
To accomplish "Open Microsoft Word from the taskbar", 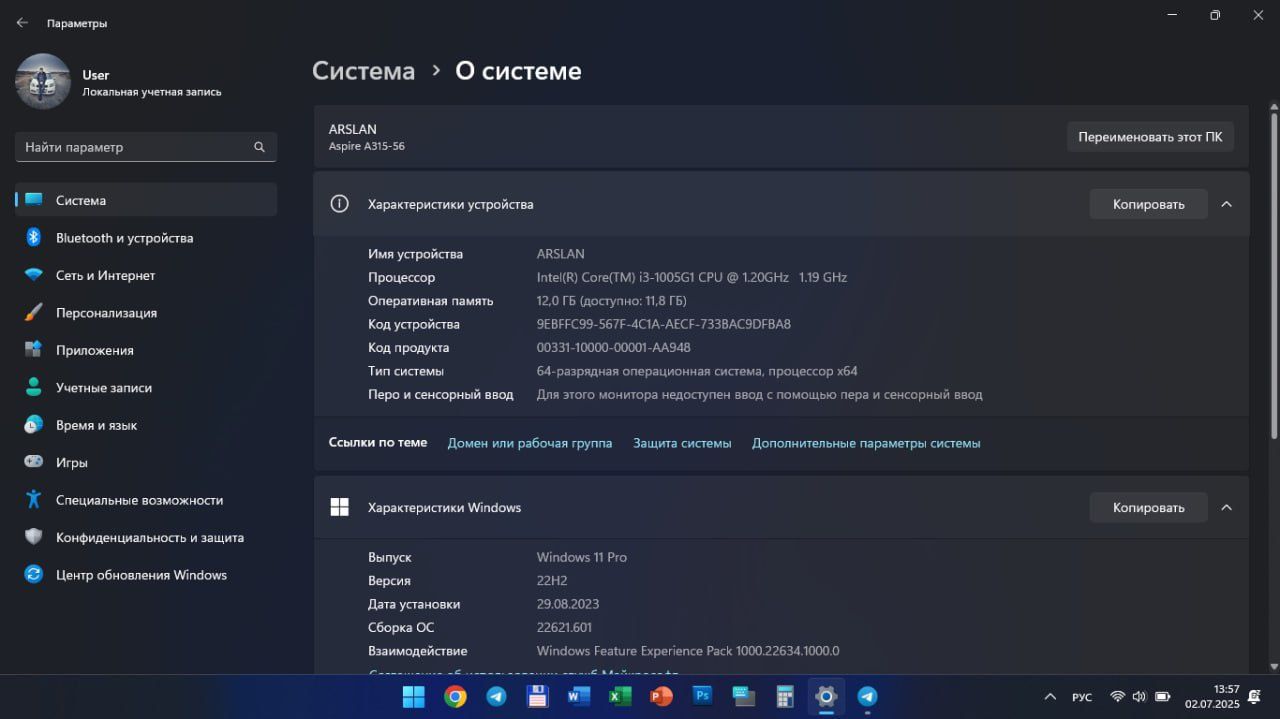I will [578, 696].
